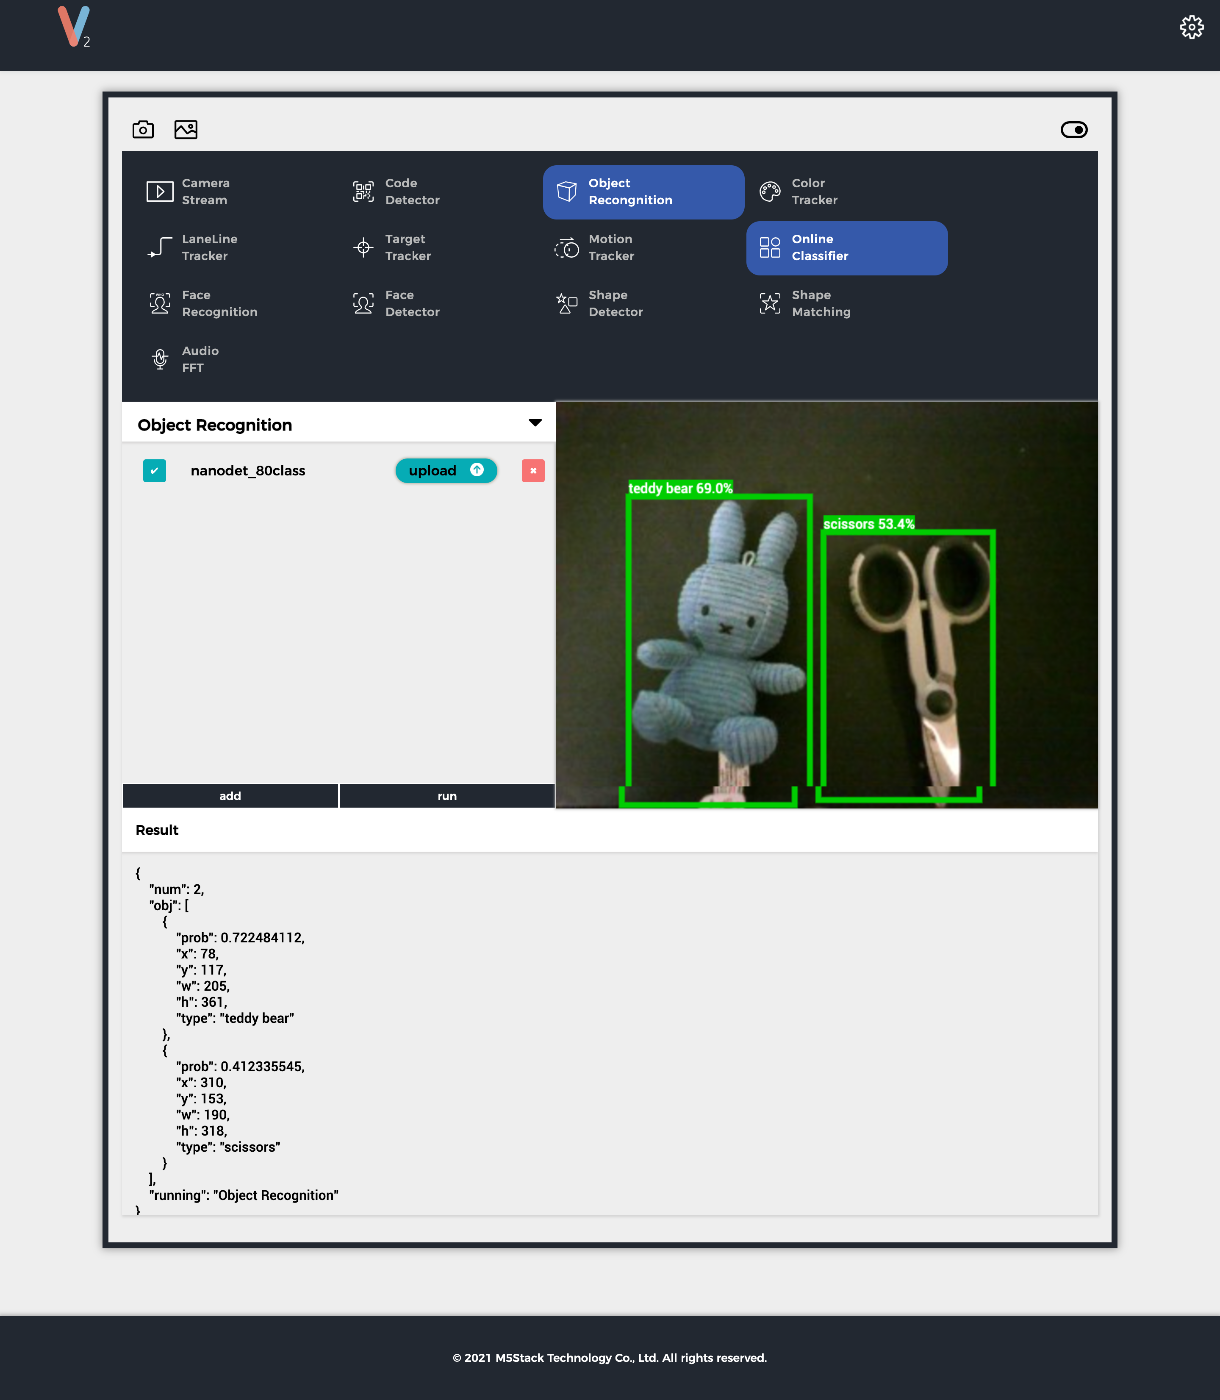Screen dimensions: 1220x1400
Task: Click the Camera Stream play icon
Action: 160,192
